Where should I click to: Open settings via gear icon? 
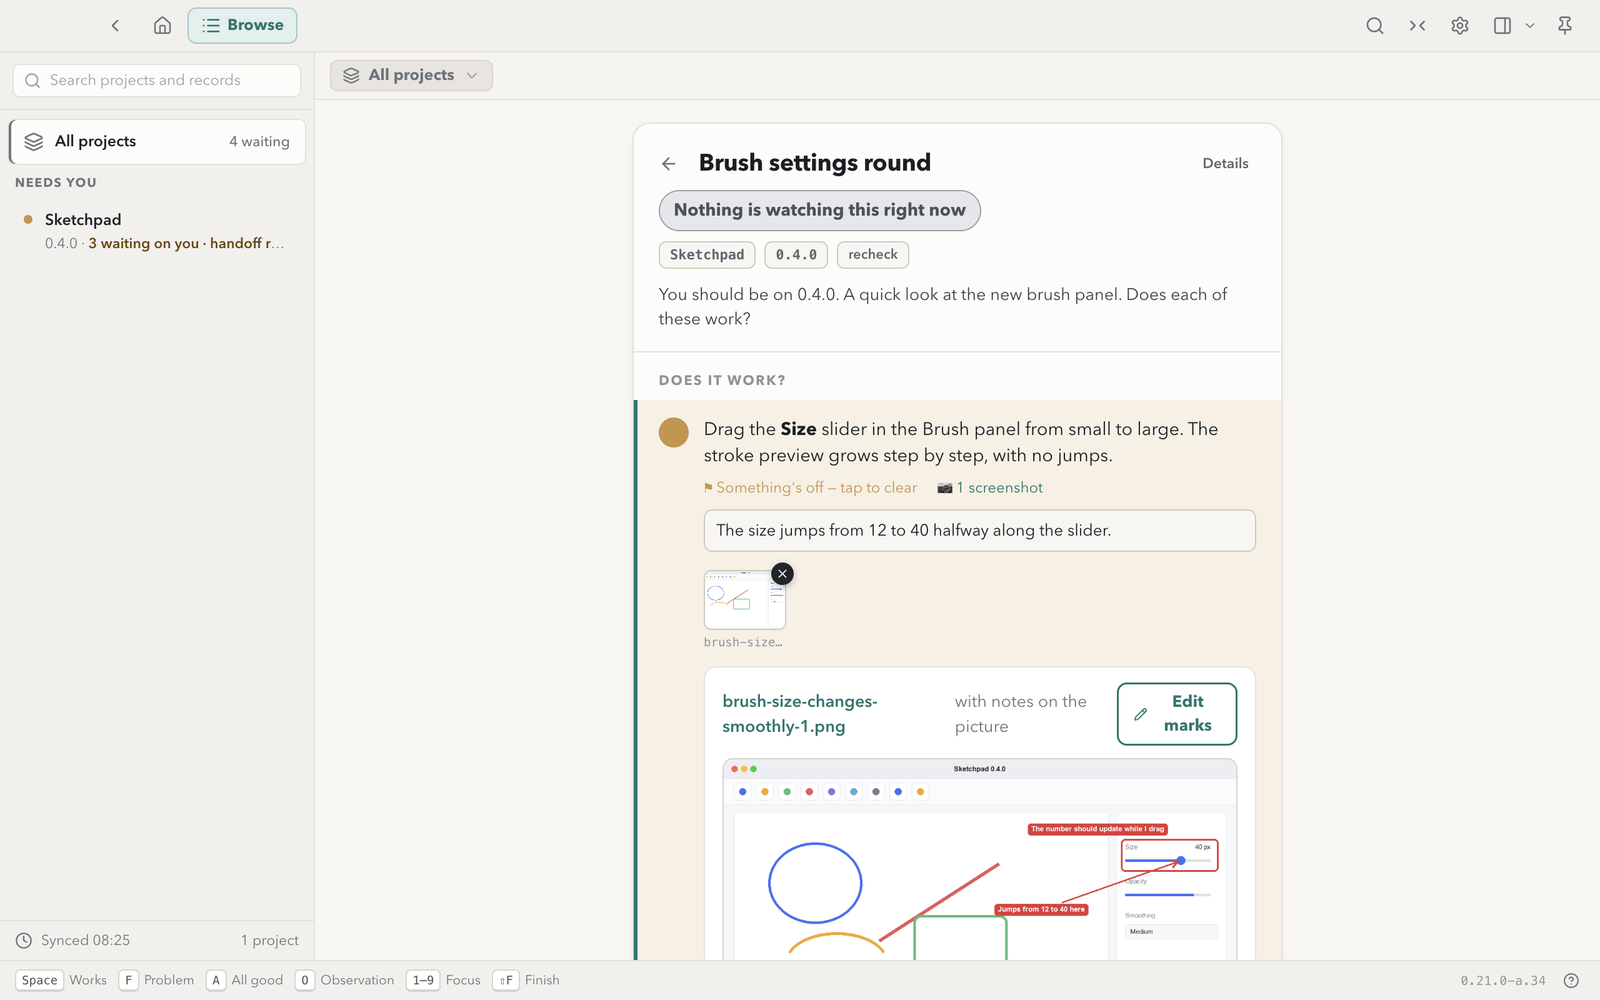click(1460, 26)
